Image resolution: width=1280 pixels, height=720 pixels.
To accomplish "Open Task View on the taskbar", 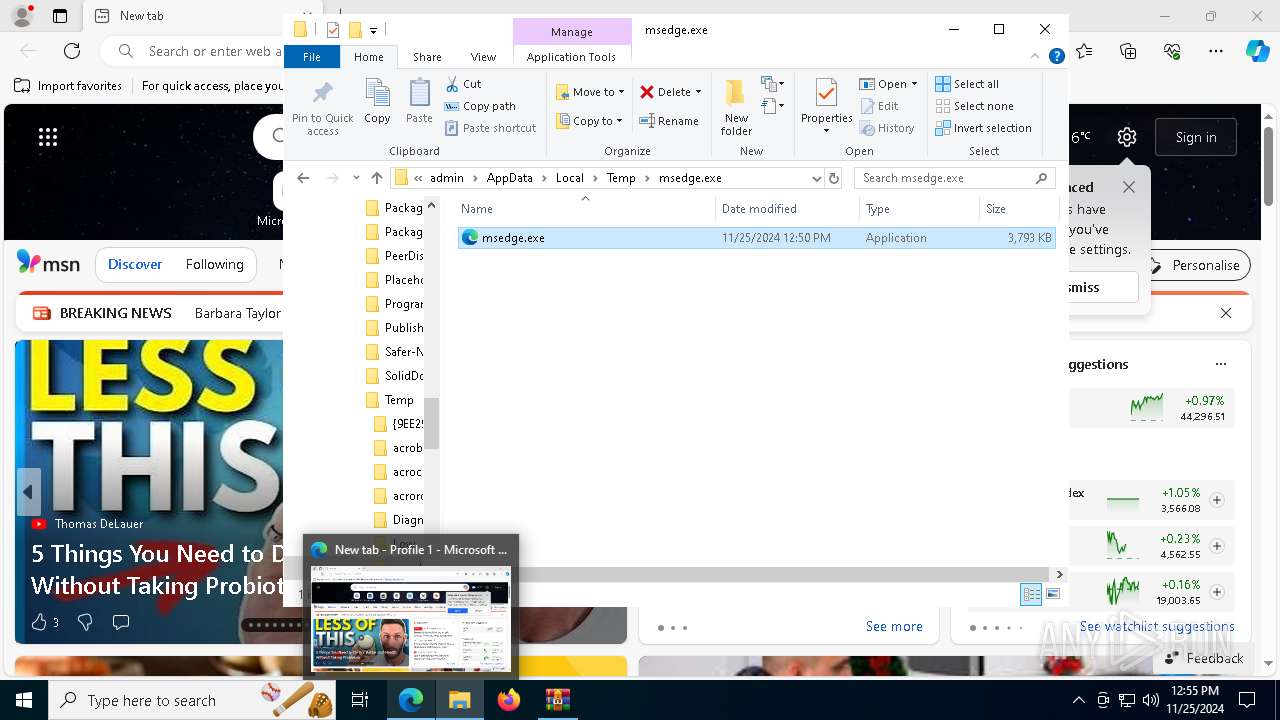I will coord(360,700).
